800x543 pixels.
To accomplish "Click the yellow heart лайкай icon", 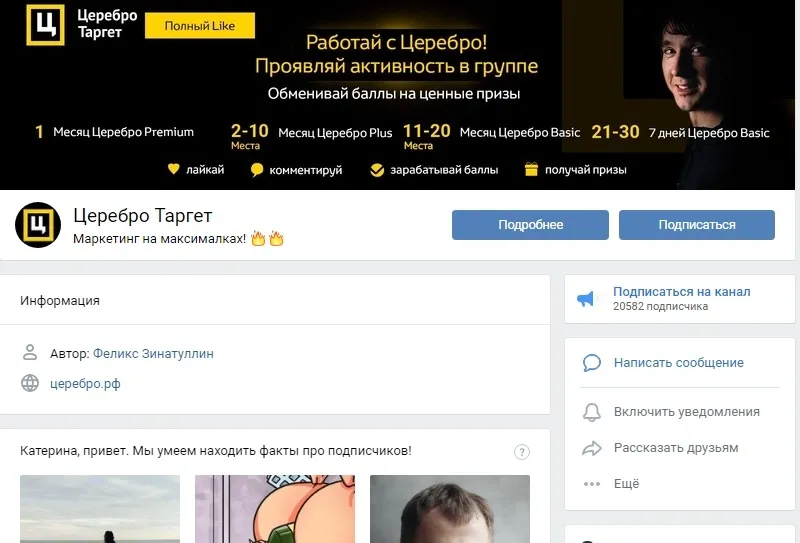I will pyautogui.click(x=174, y=169).
